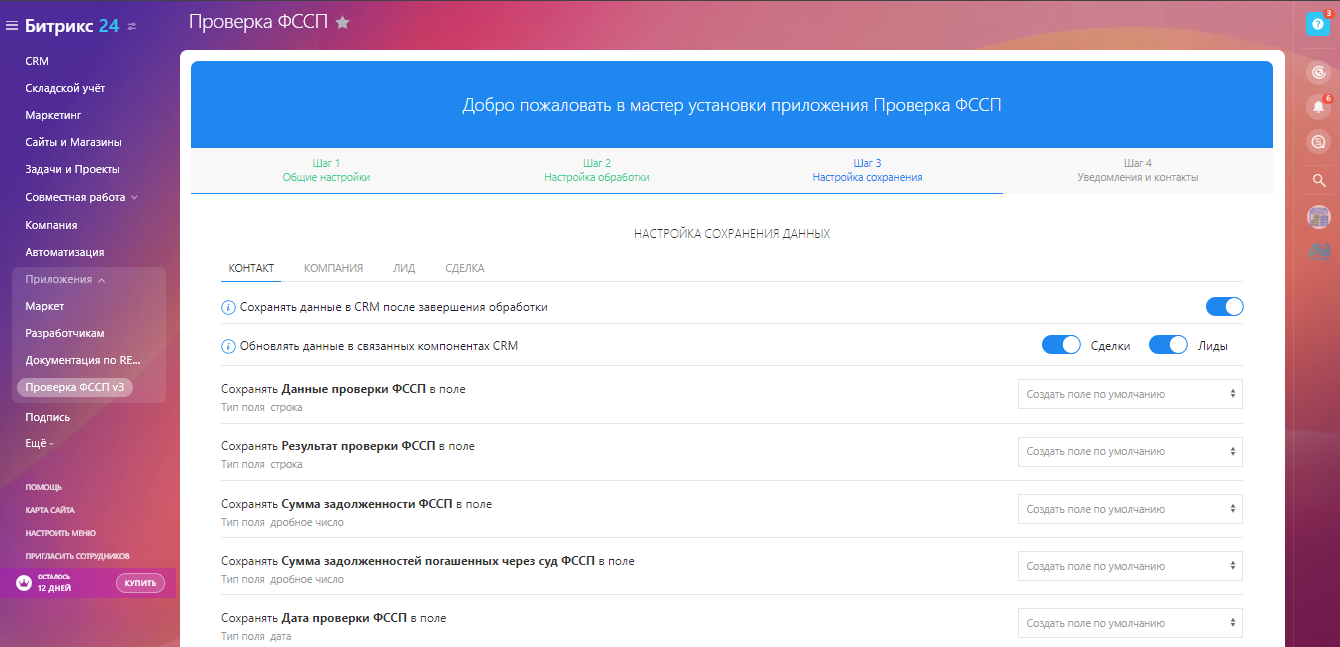
Task: Open the Карта сайта link
Action: tap(50, 510)
